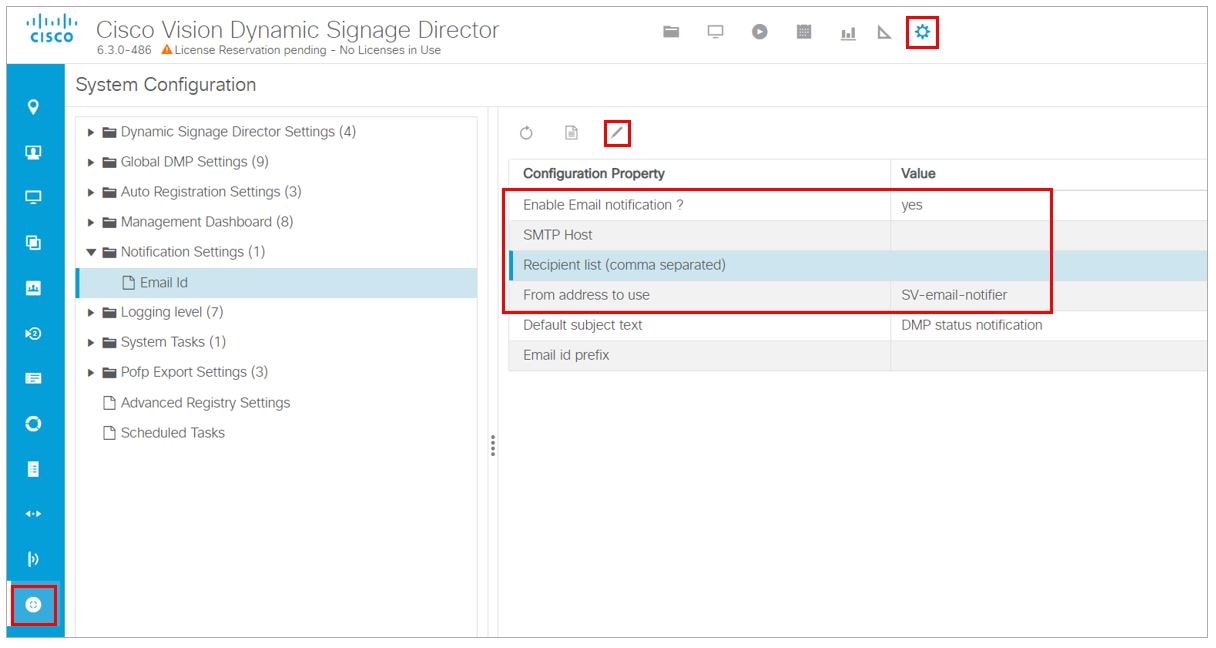Expand Dynamic Signage Director Settings folder

[91, 132]
